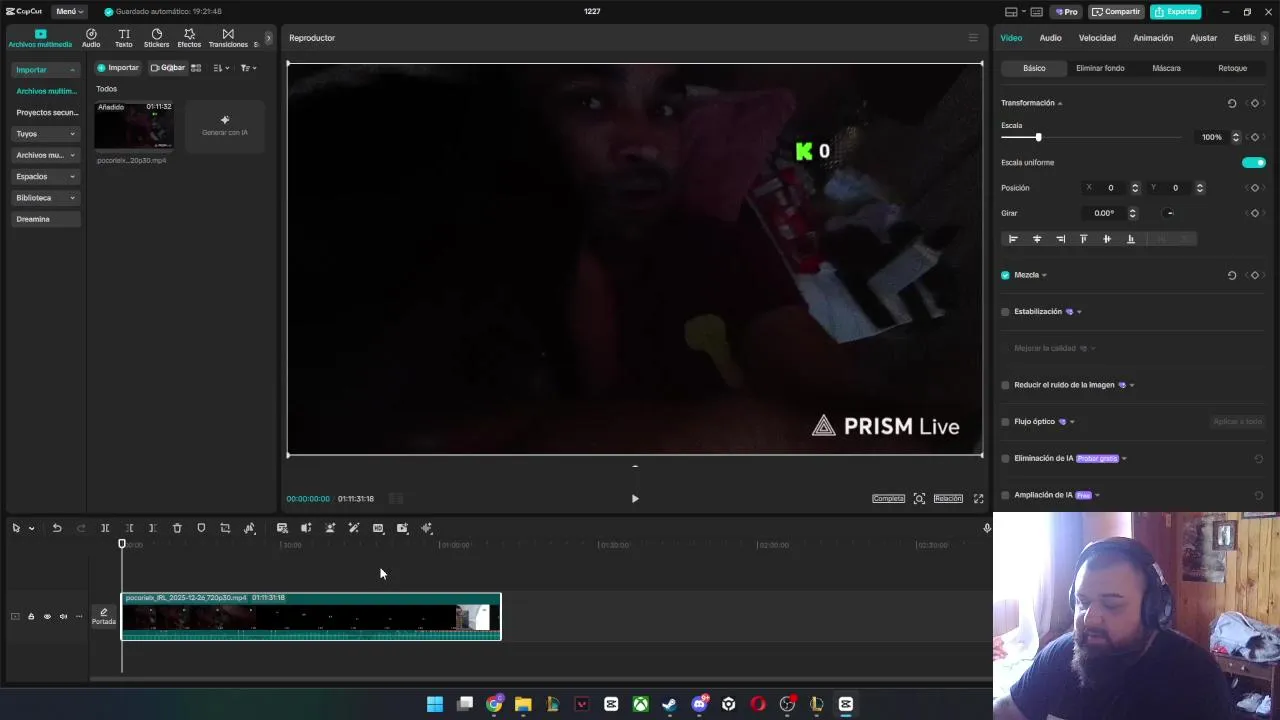This screenshot has width=1280, height=720.
Task: Hide the video track with eye icon
Action: (47, 616)
